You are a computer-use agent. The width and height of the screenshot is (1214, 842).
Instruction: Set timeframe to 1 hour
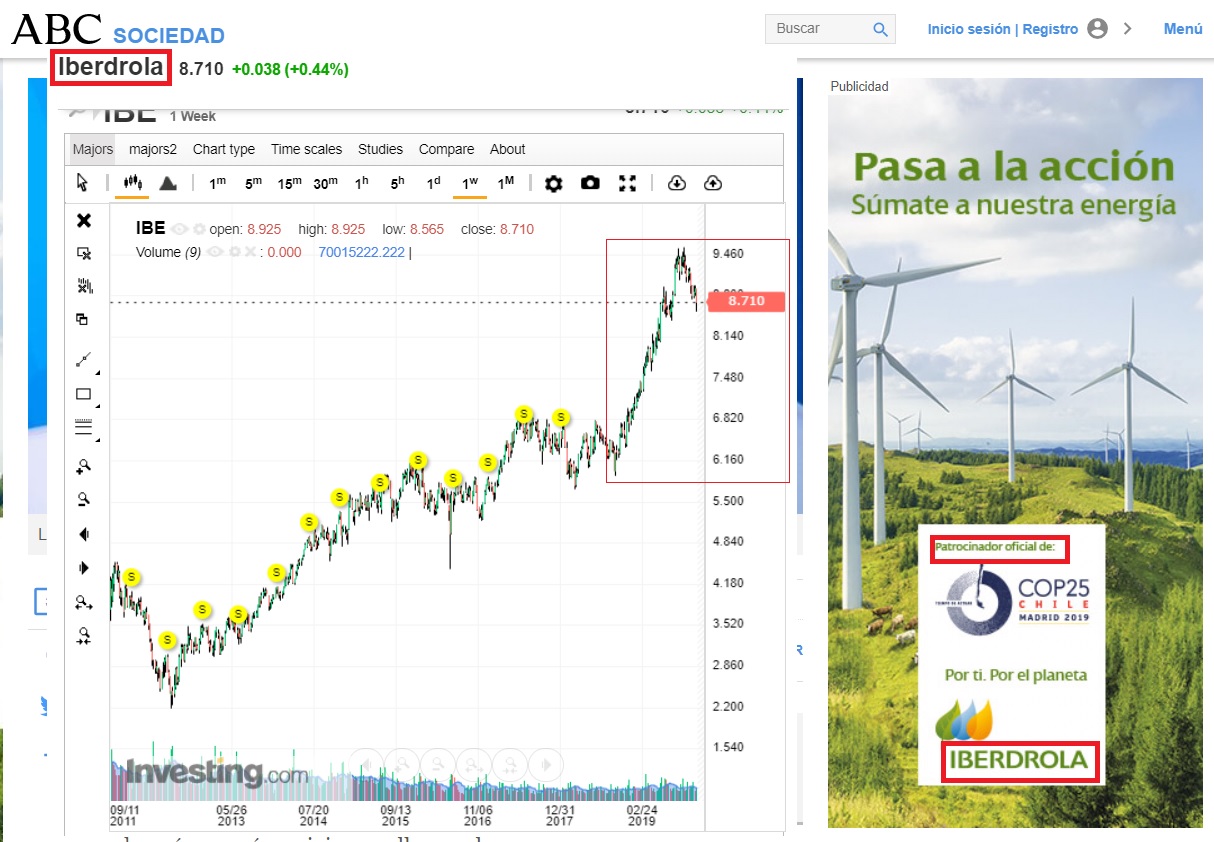tap(362, 183)
